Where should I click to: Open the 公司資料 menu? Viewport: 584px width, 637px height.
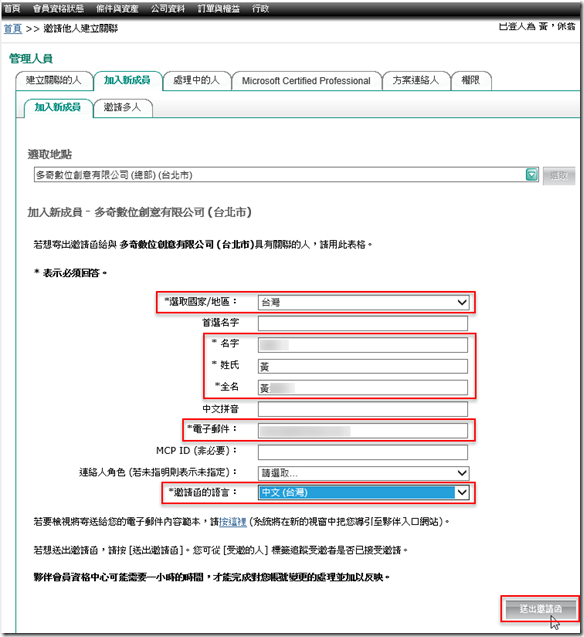(168, 9)
